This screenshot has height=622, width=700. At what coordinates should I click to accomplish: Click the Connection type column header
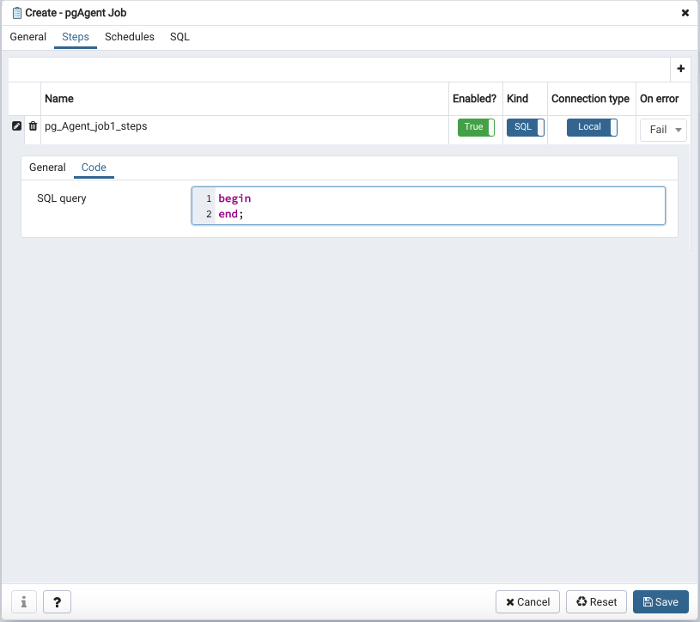(x=590, y=99)
